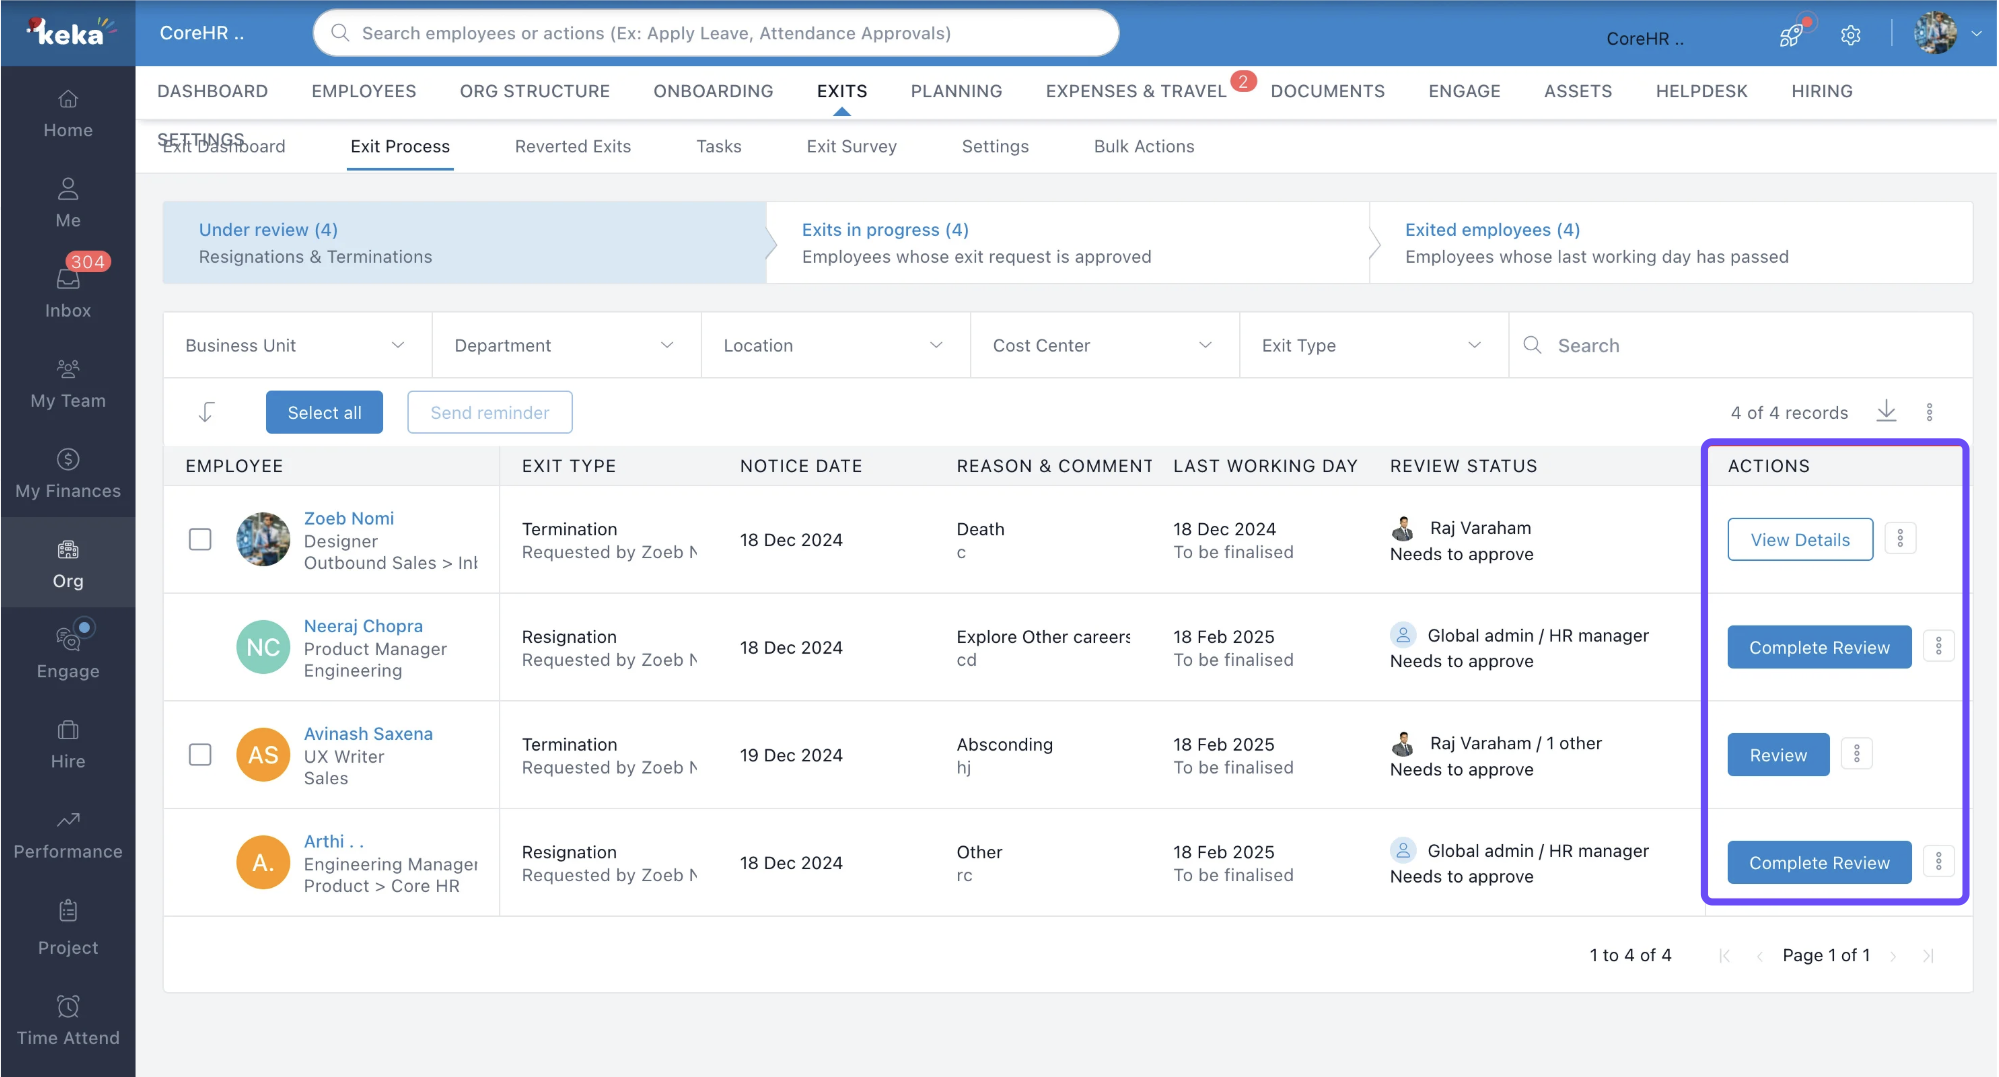Select the Exits in progress stage
This screenshot has height=1077, width=1999.
pos(1066,243)
